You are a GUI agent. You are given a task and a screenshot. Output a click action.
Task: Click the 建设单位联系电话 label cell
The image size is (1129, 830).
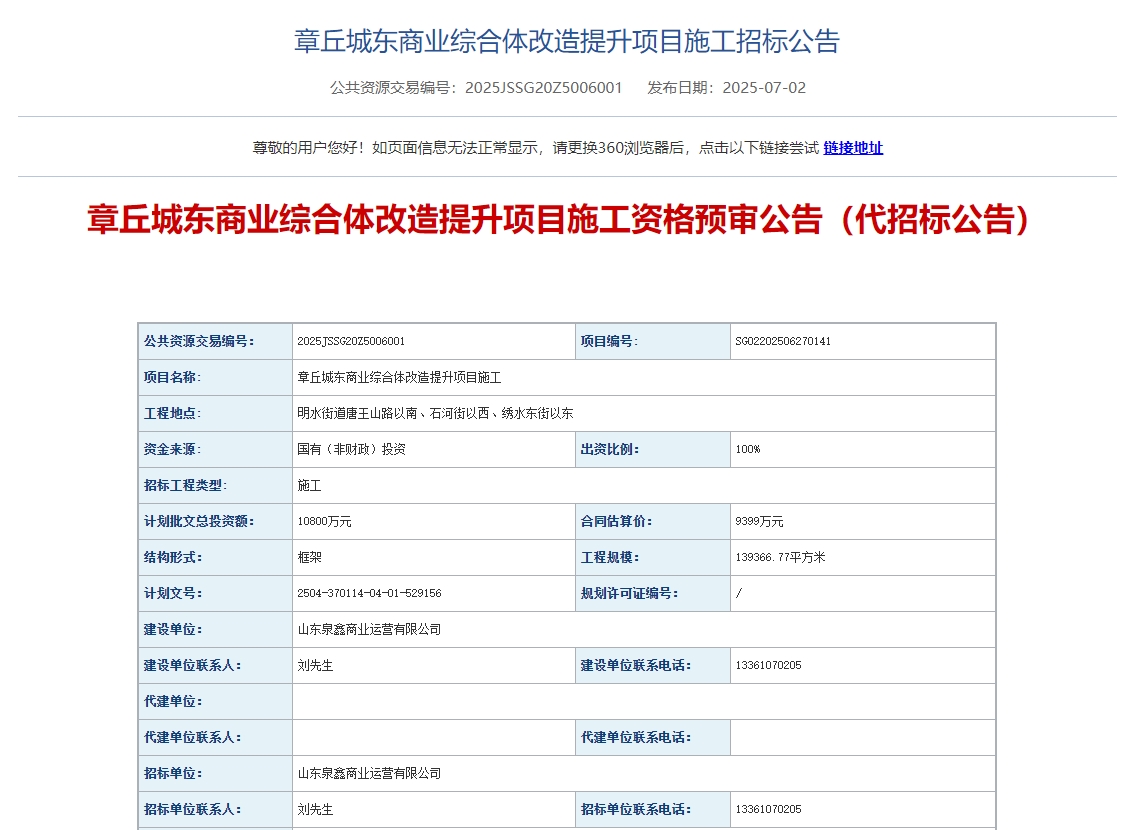pyautogui.click(x=652, y=665)
